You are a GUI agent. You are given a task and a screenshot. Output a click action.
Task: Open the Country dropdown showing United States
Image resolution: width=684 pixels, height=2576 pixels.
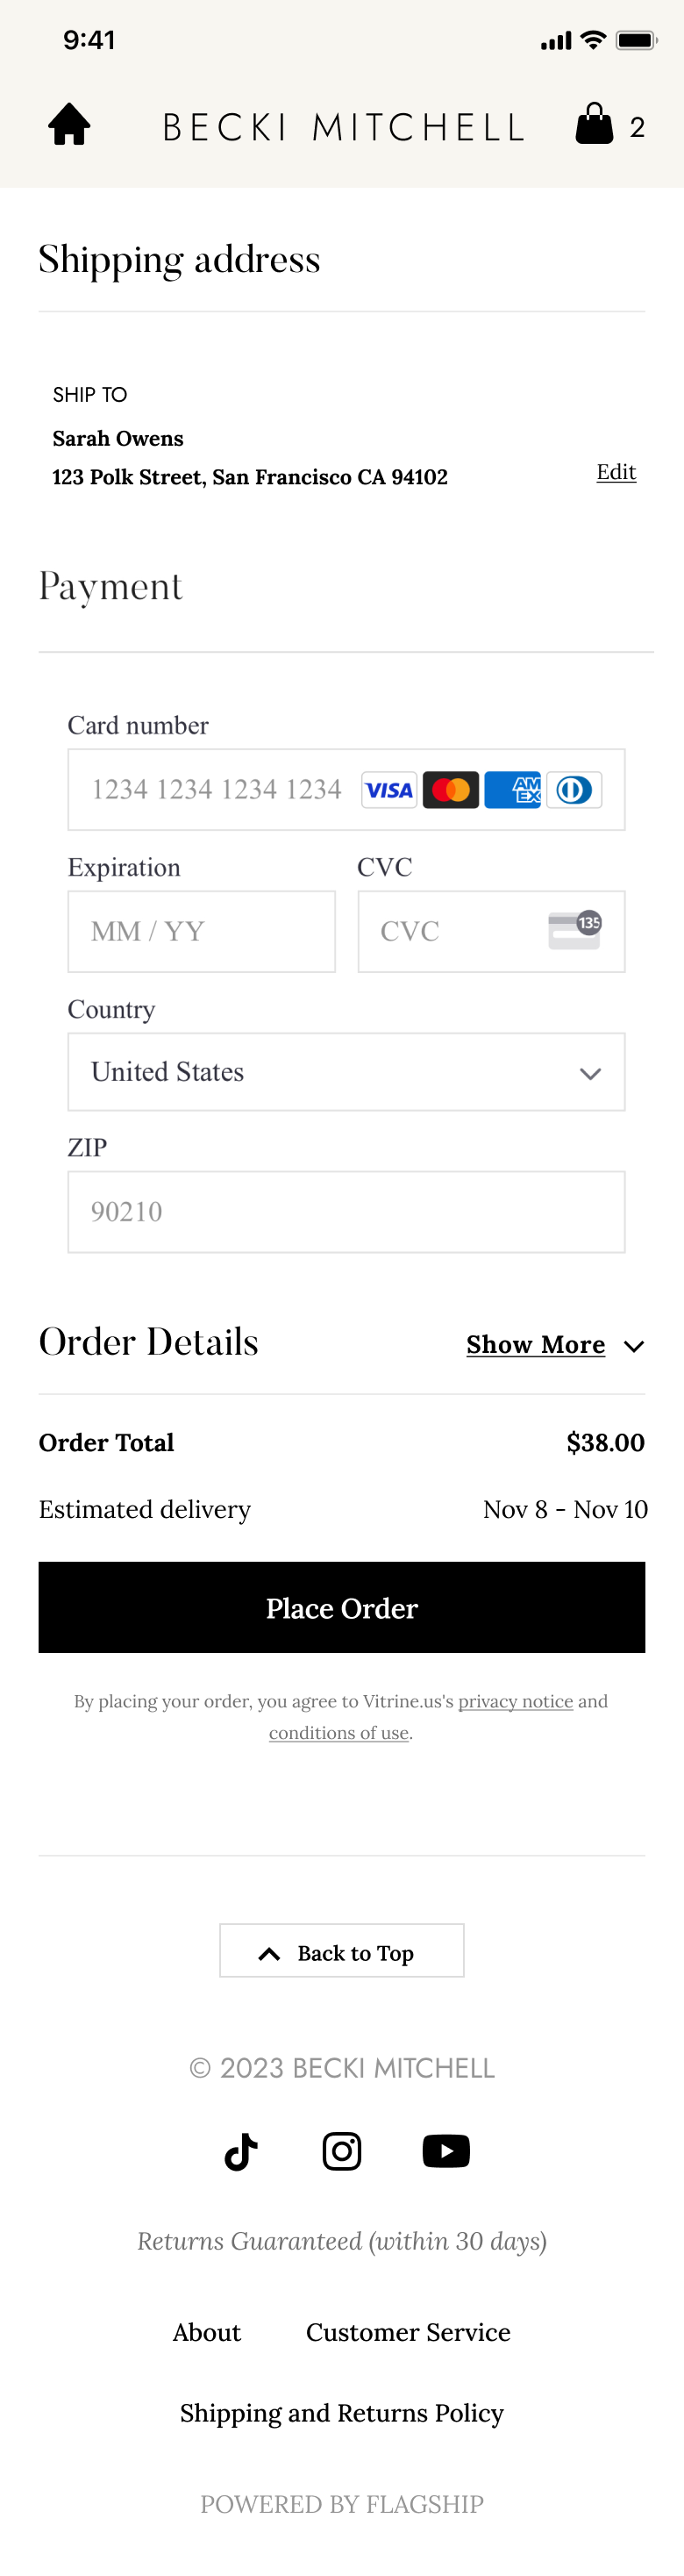point(346,1072)
